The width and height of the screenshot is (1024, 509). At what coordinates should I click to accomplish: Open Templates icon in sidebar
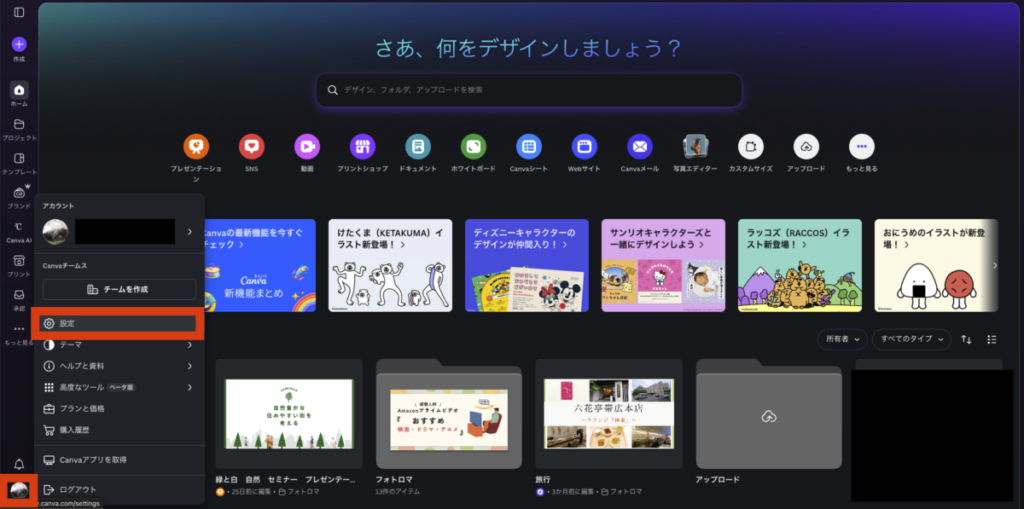[x=19, y=158]
